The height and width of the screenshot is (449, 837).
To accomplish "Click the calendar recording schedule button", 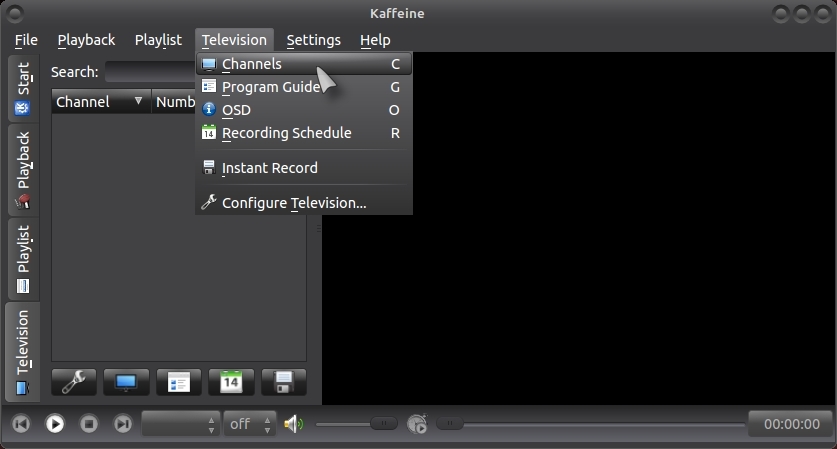I will pos(231,382).
